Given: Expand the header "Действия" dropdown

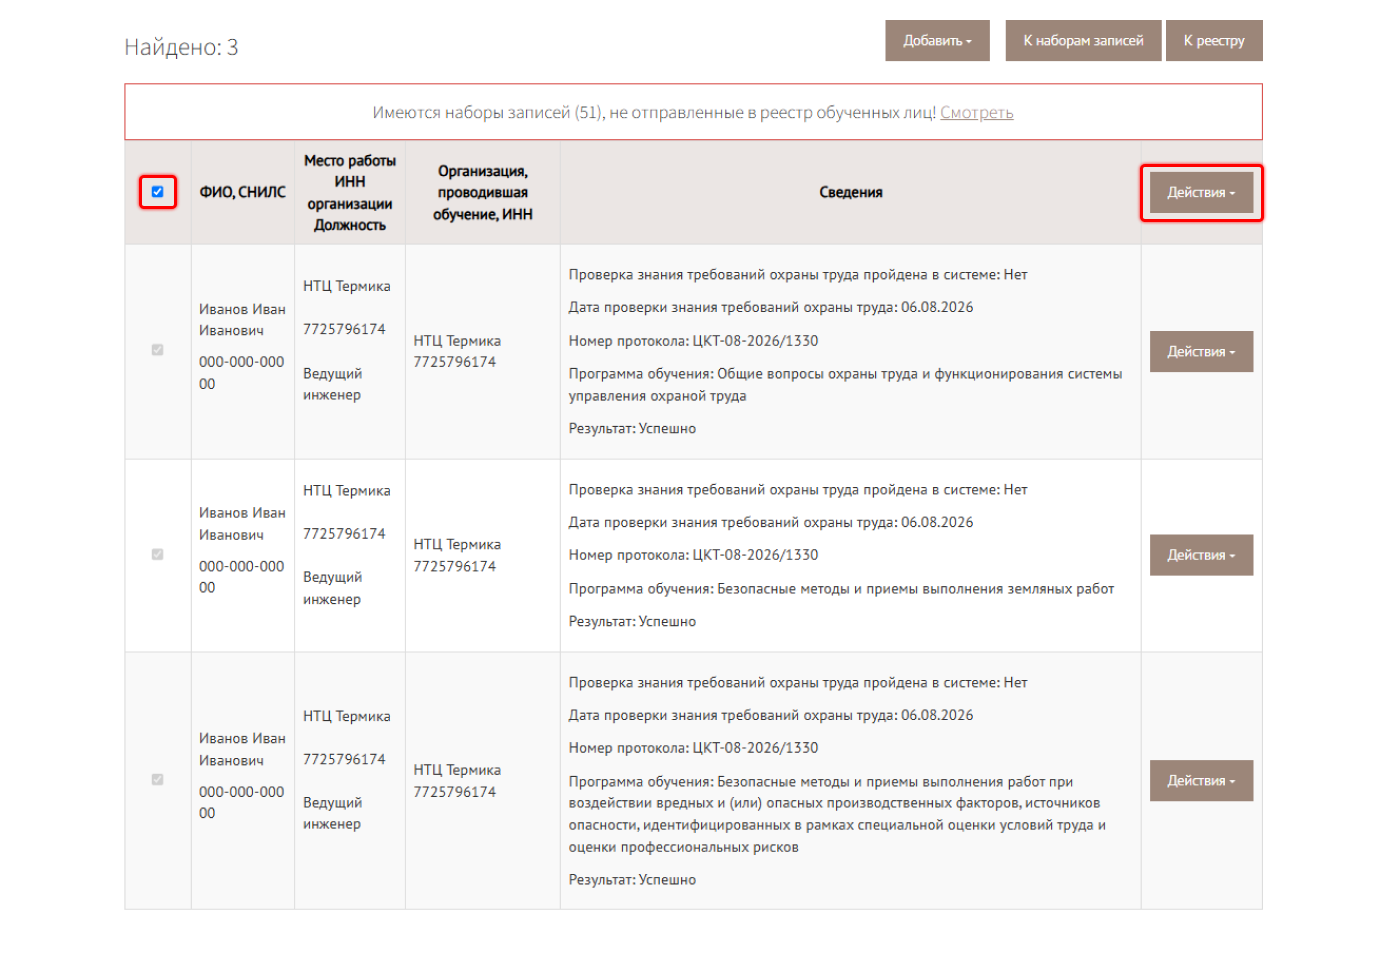Looking at the screenshot, I should click(x=1201, y=192).
